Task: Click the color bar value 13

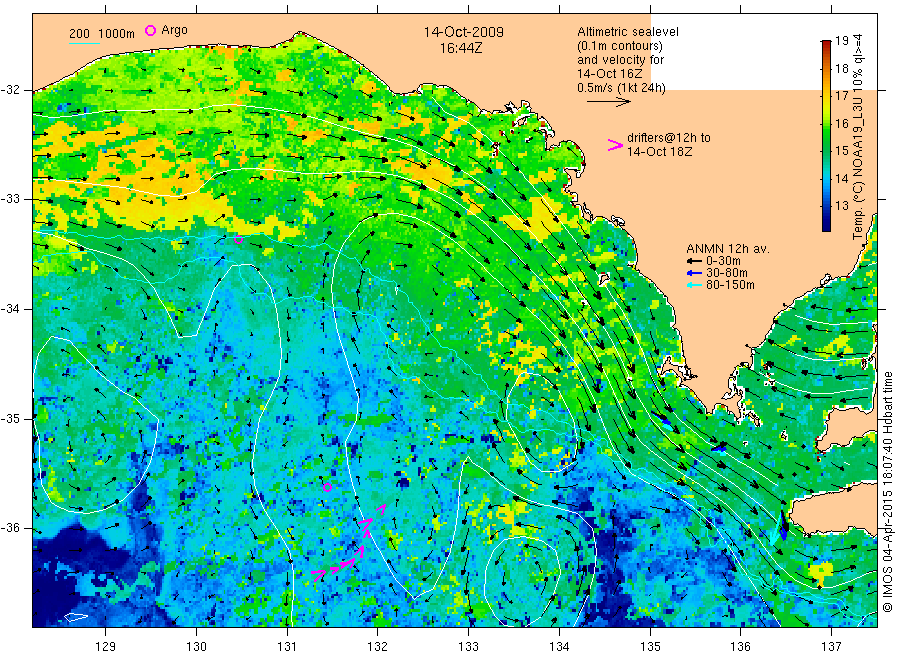Action: click(x=841, y=206)
